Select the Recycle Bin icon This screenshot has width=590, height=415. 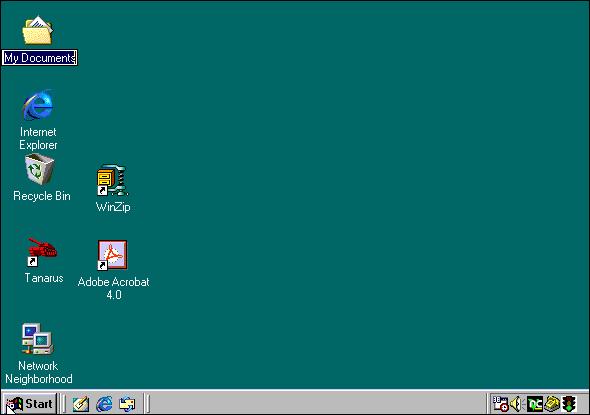click(40, 170)
